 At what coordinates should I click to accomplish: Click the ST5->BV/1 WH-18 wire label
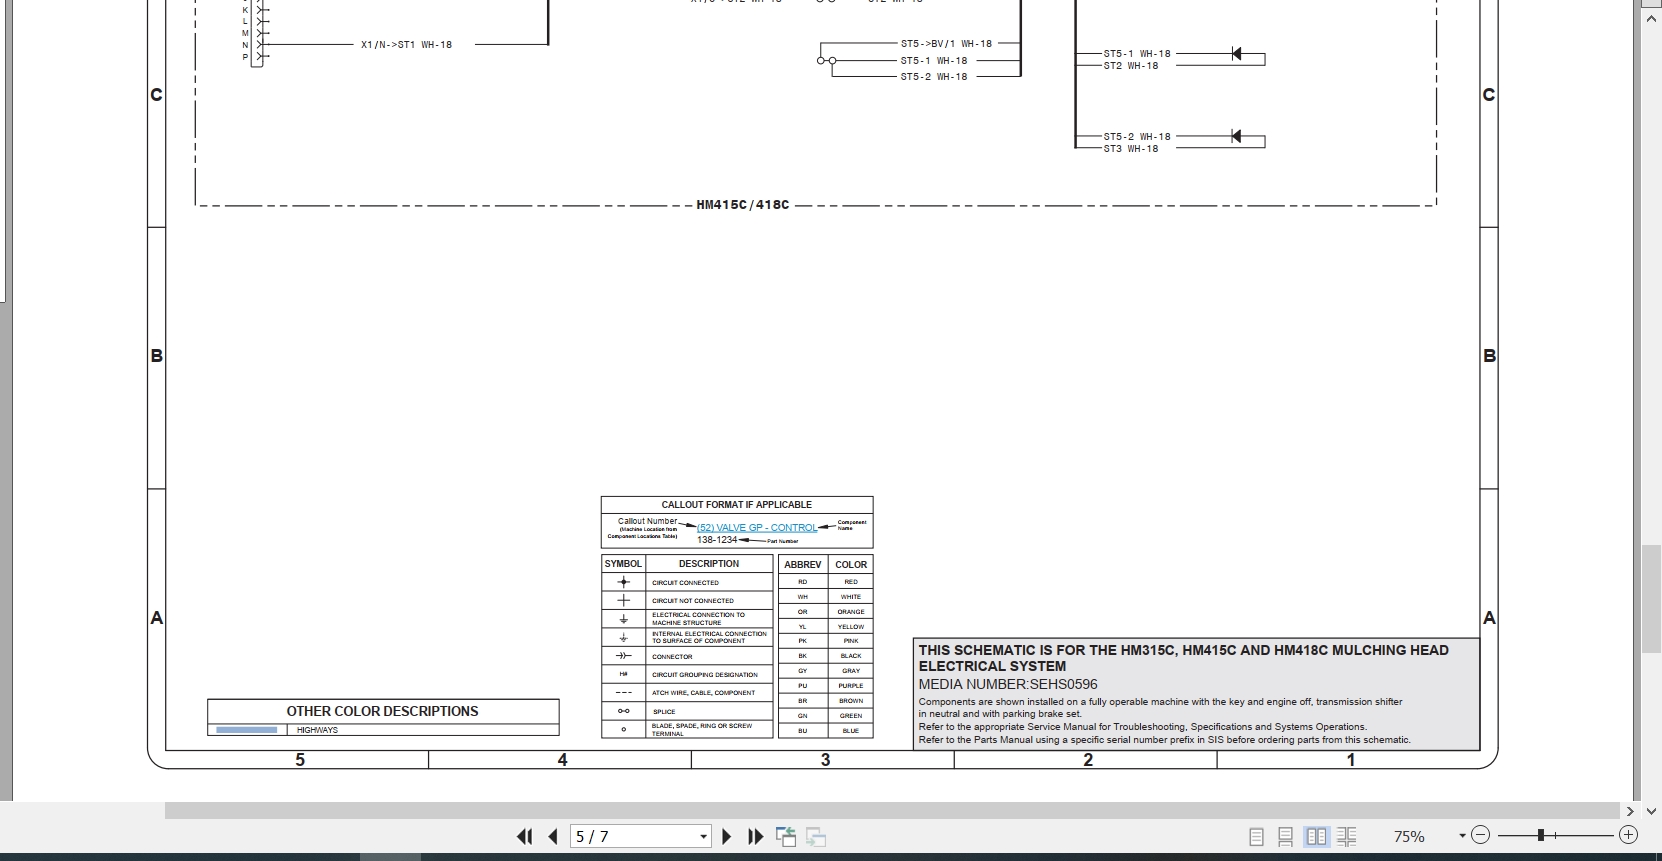[946, 44]
